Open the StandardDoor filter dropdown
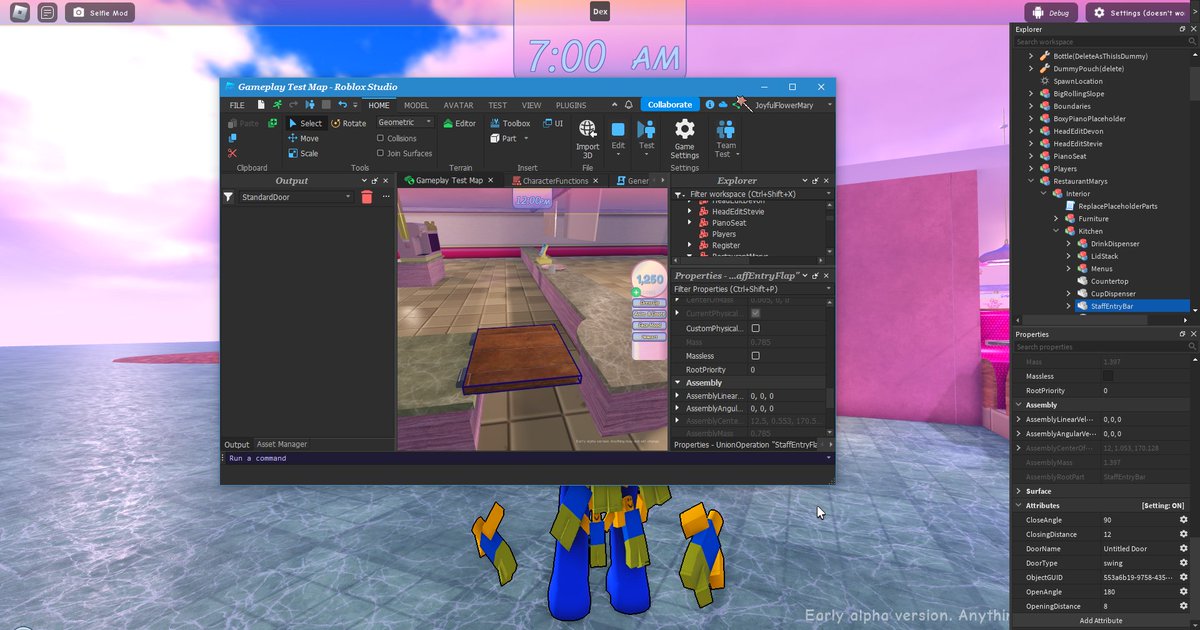The height and width of the screenshot is (630, 1200). (296, 198)
